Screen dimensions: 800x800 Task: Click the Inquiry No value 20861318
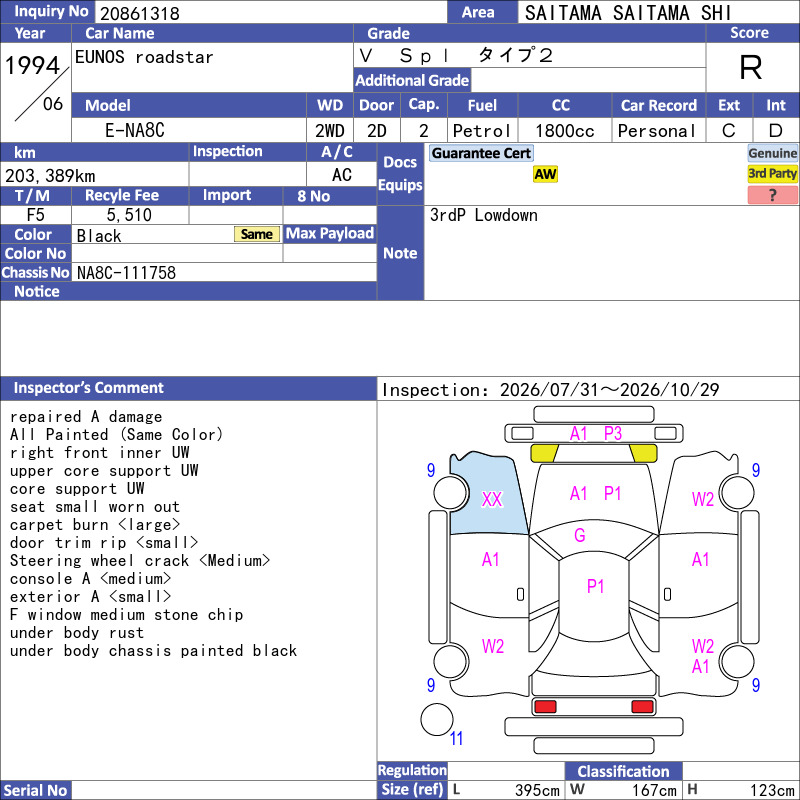coord(140,13)
